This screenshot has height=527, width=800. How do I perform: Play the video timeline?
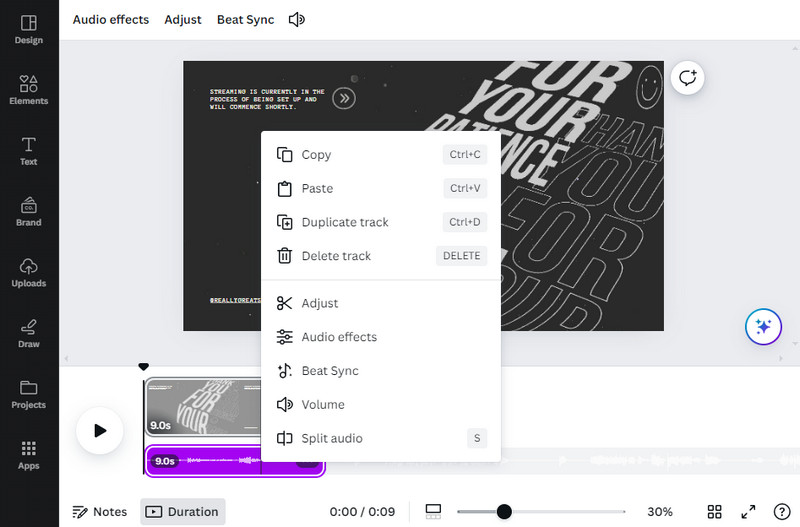[100, 431]
